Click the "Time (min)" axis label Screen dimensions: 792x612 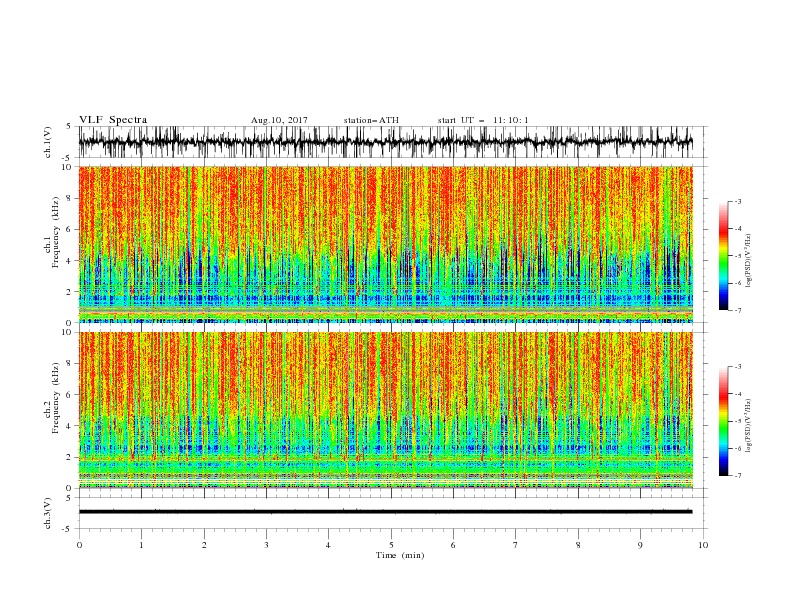[400, 555]
